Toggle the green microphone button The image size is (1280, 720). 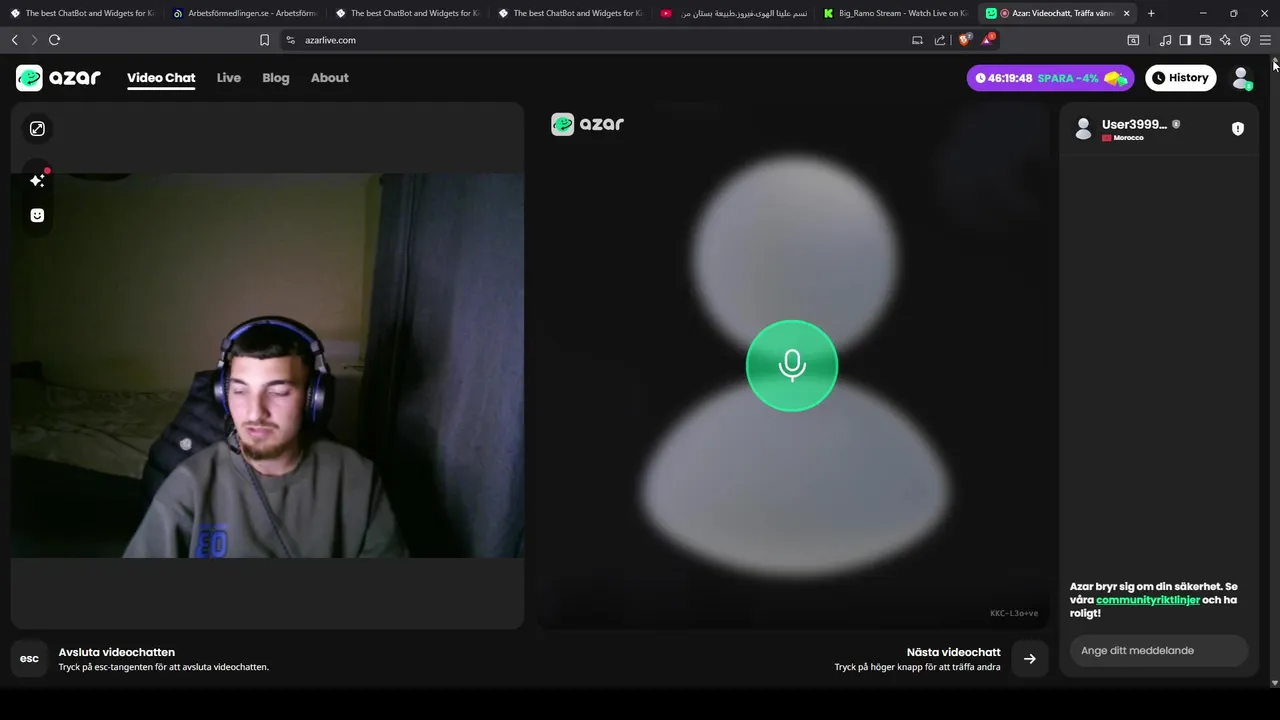coord(792,366)
